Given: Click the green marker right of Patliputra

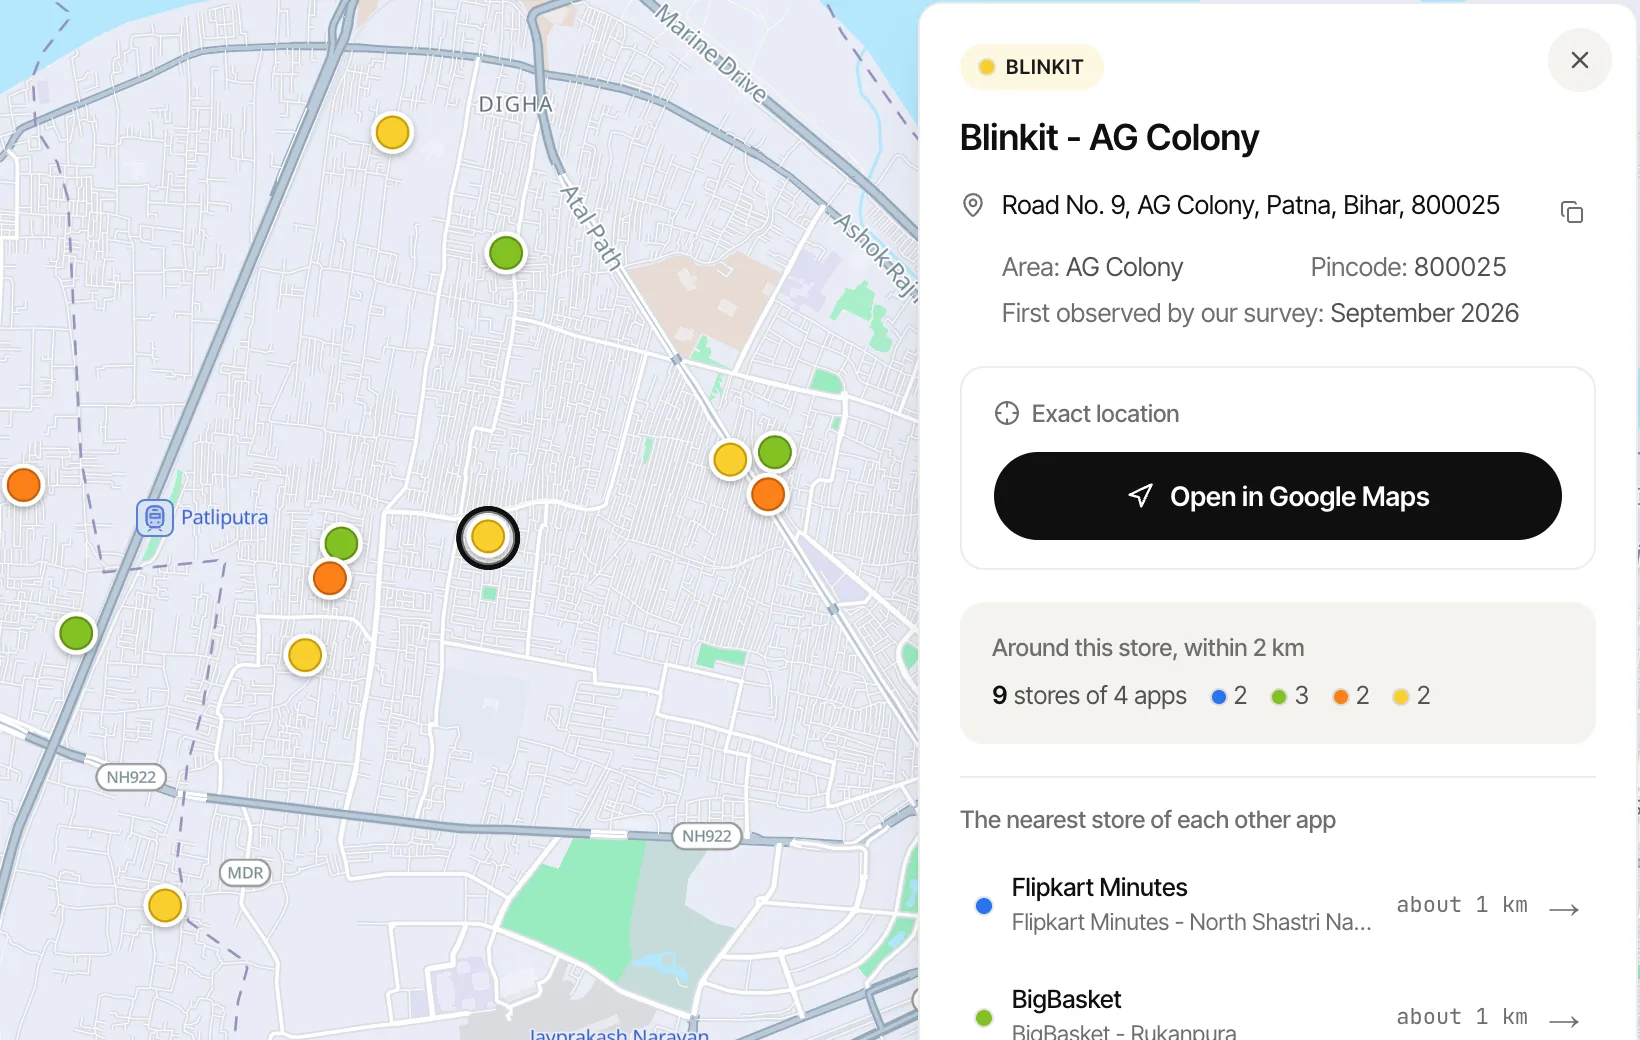Looking at the screenshot, I should pyautogui.click(x=341, y=543).
